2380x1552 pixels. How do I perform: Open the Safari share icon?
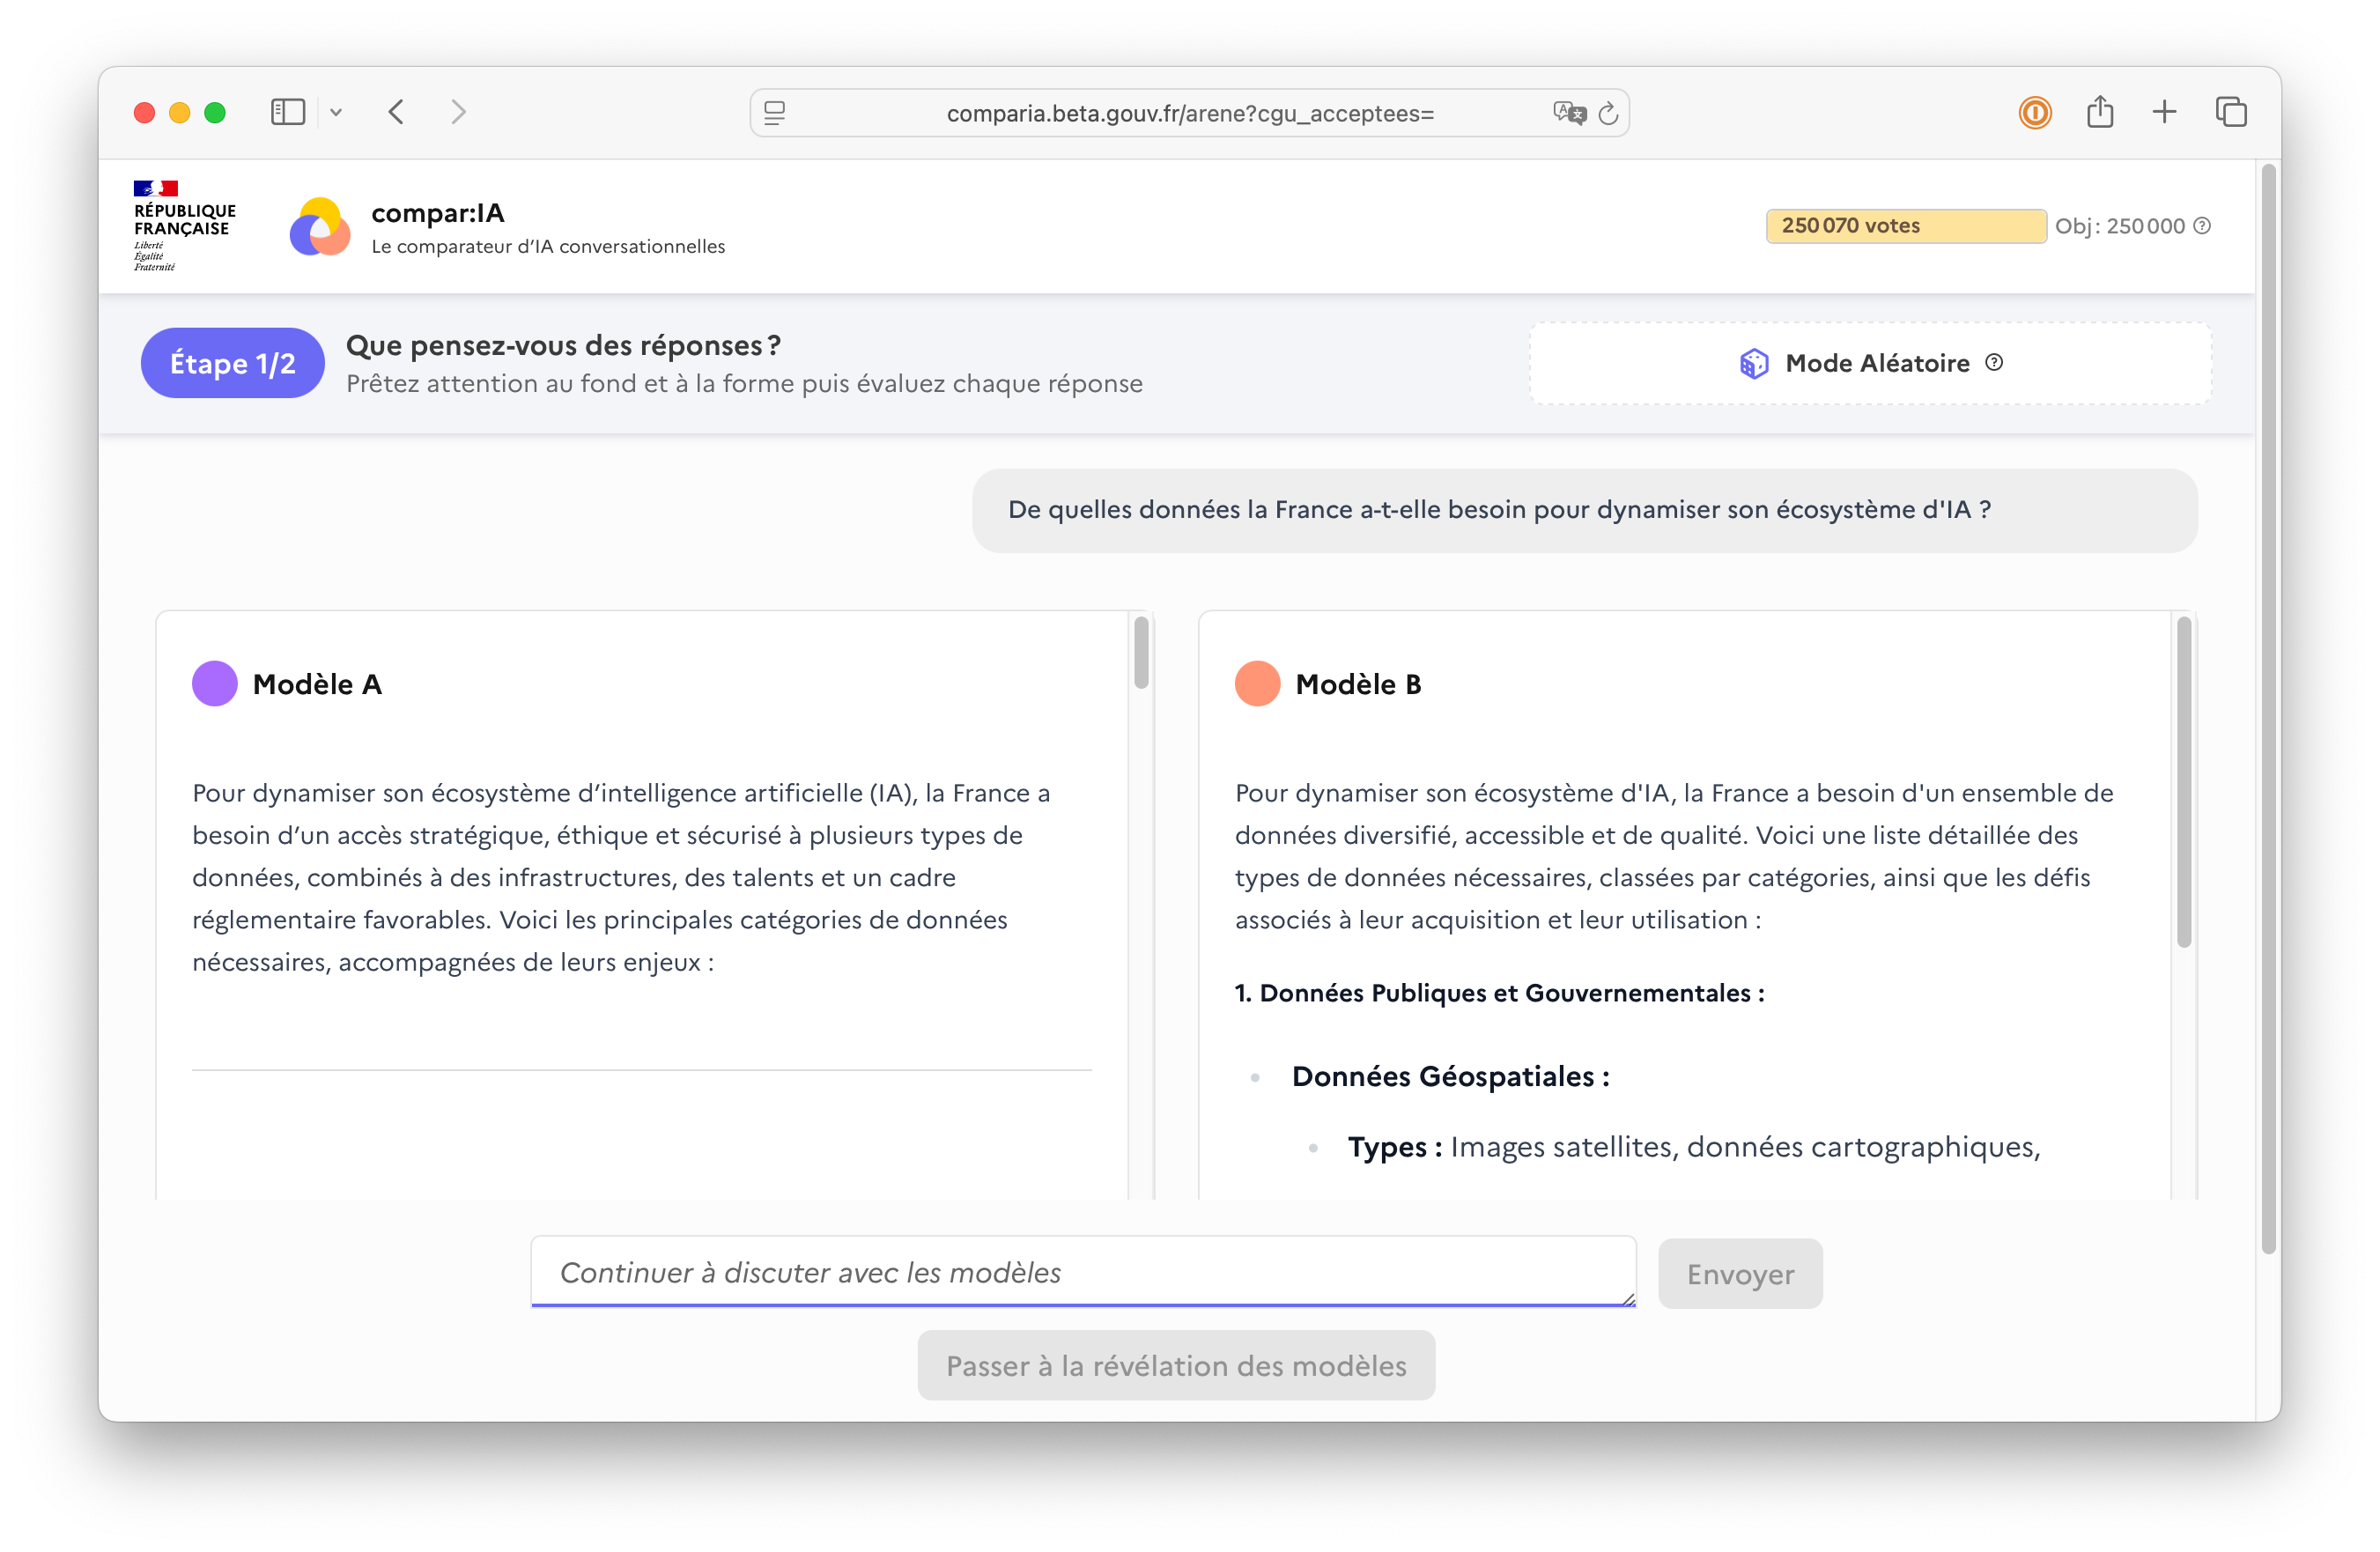(x=2099, y=112)
